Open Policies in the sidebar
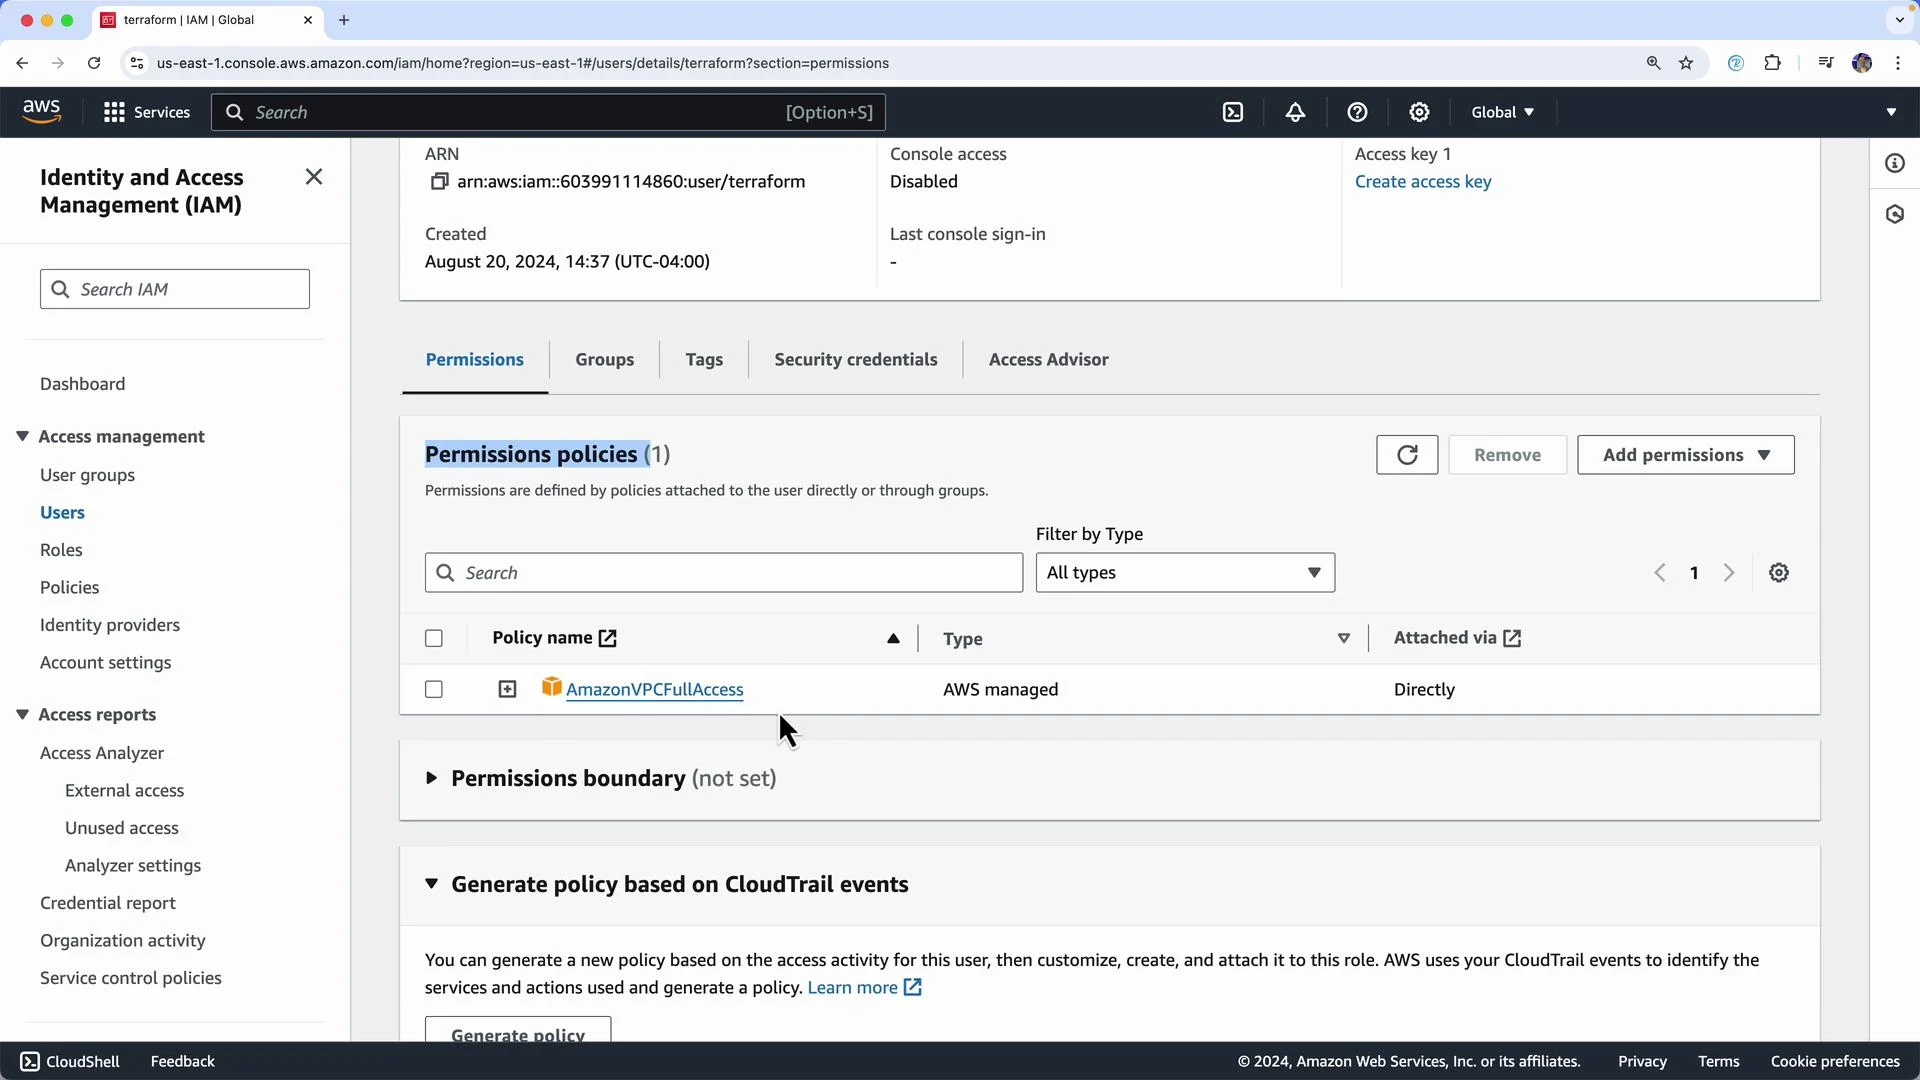Image resolution: width=1920 pixels, height=1080 pixels. 70,588
